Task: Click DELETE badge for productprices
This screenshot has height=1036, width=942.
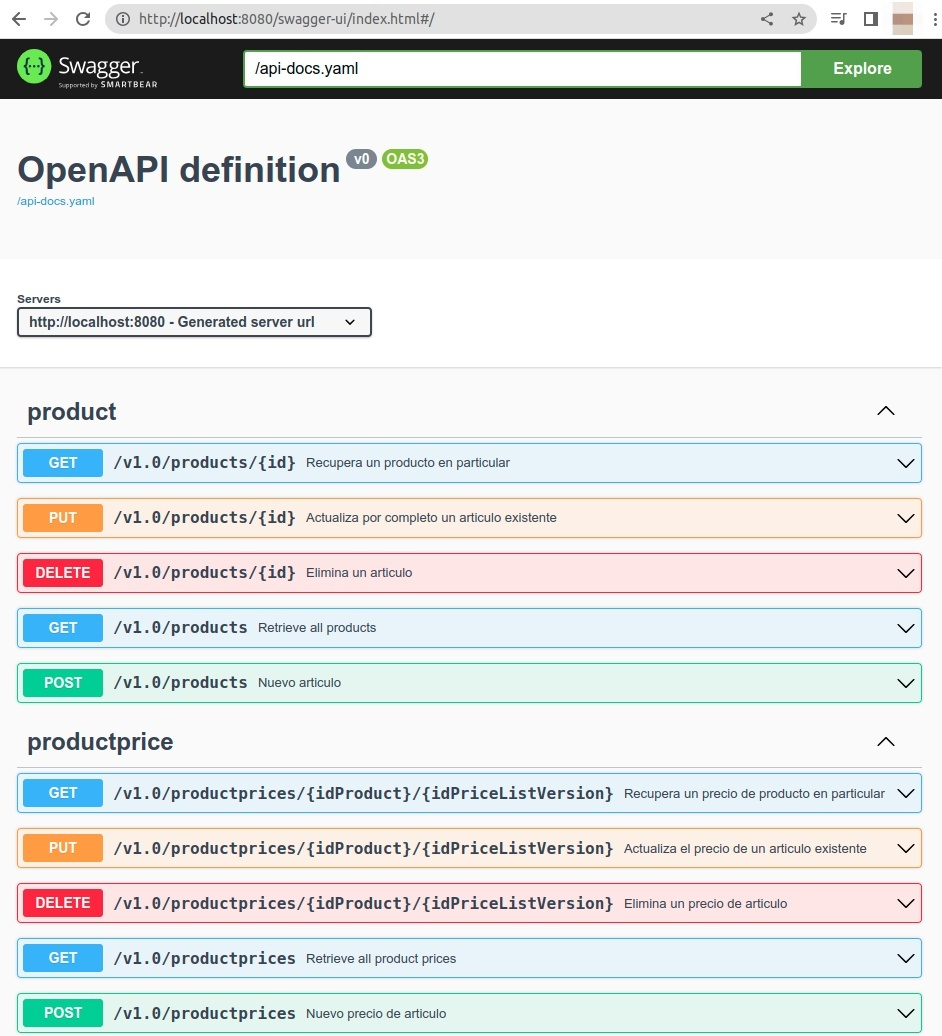Action: 63,903
